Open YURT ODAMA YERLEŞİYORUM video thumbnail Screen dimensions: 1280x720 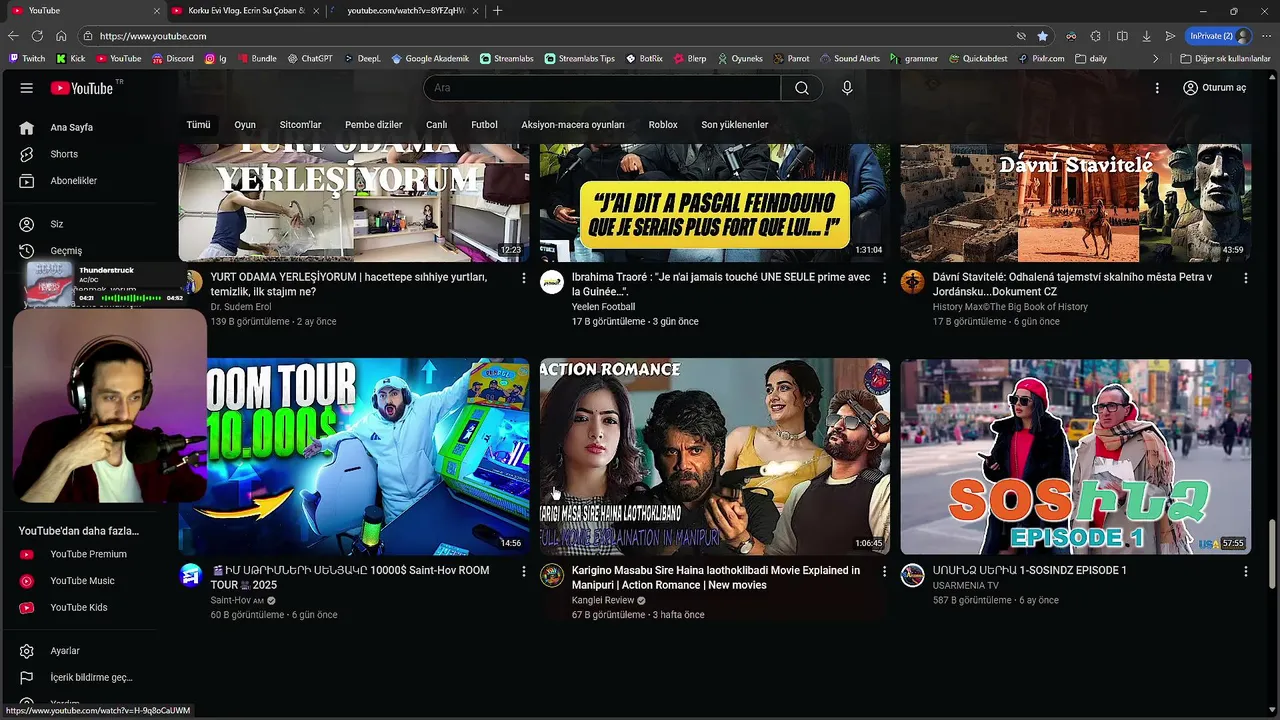tap(354, 203)
